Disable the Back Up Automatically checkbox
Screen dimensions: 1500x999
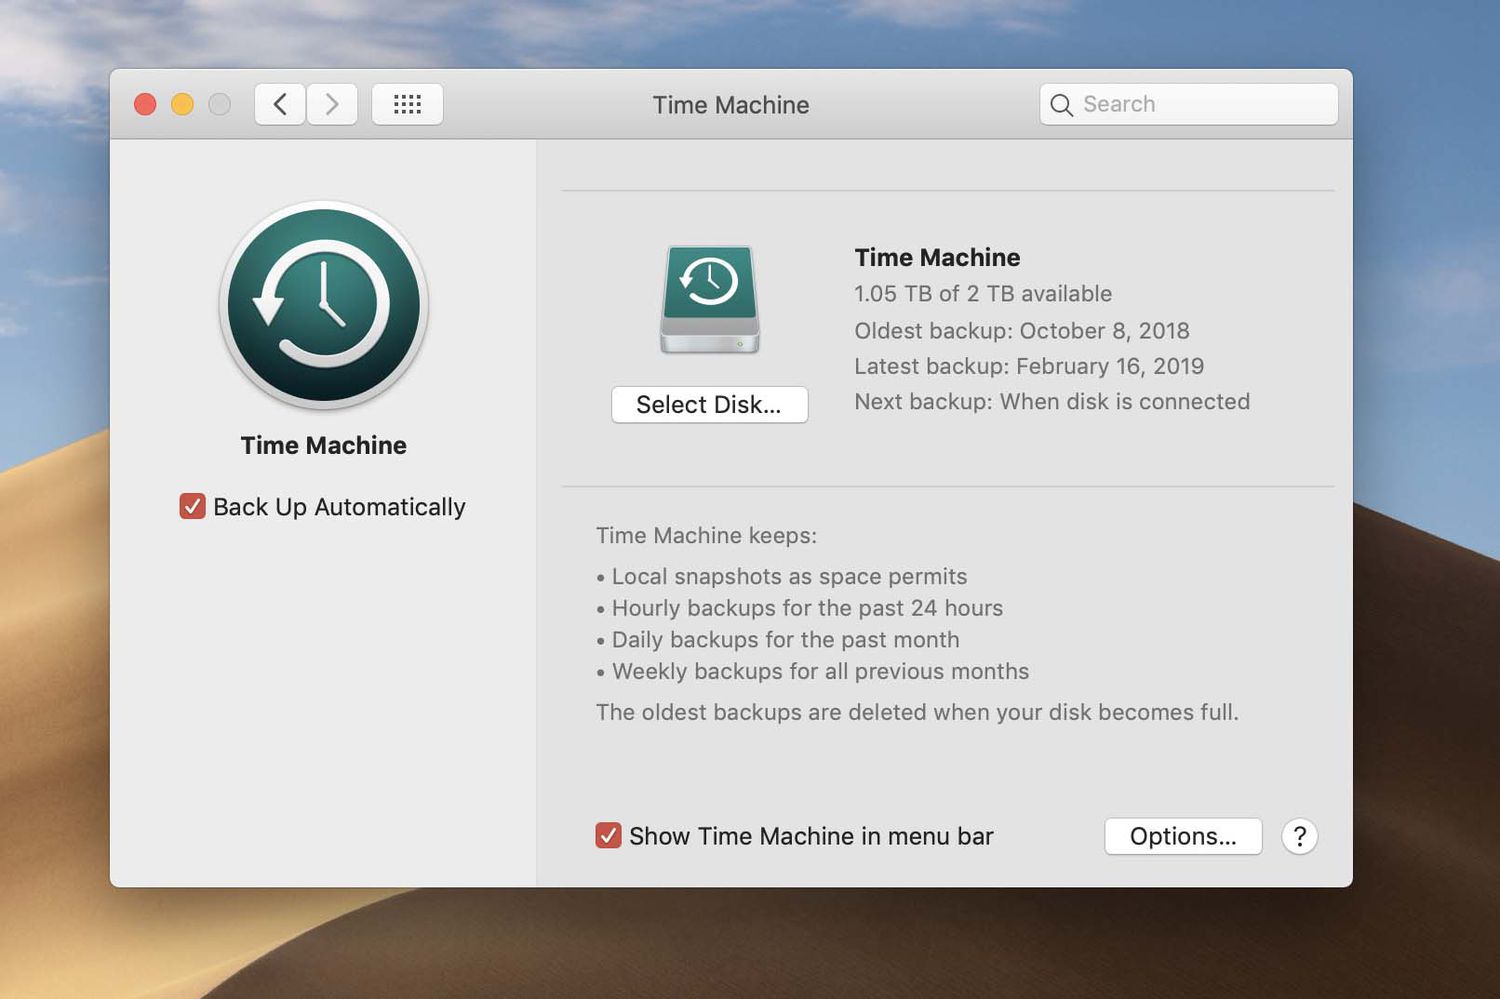tap(192, 507)
